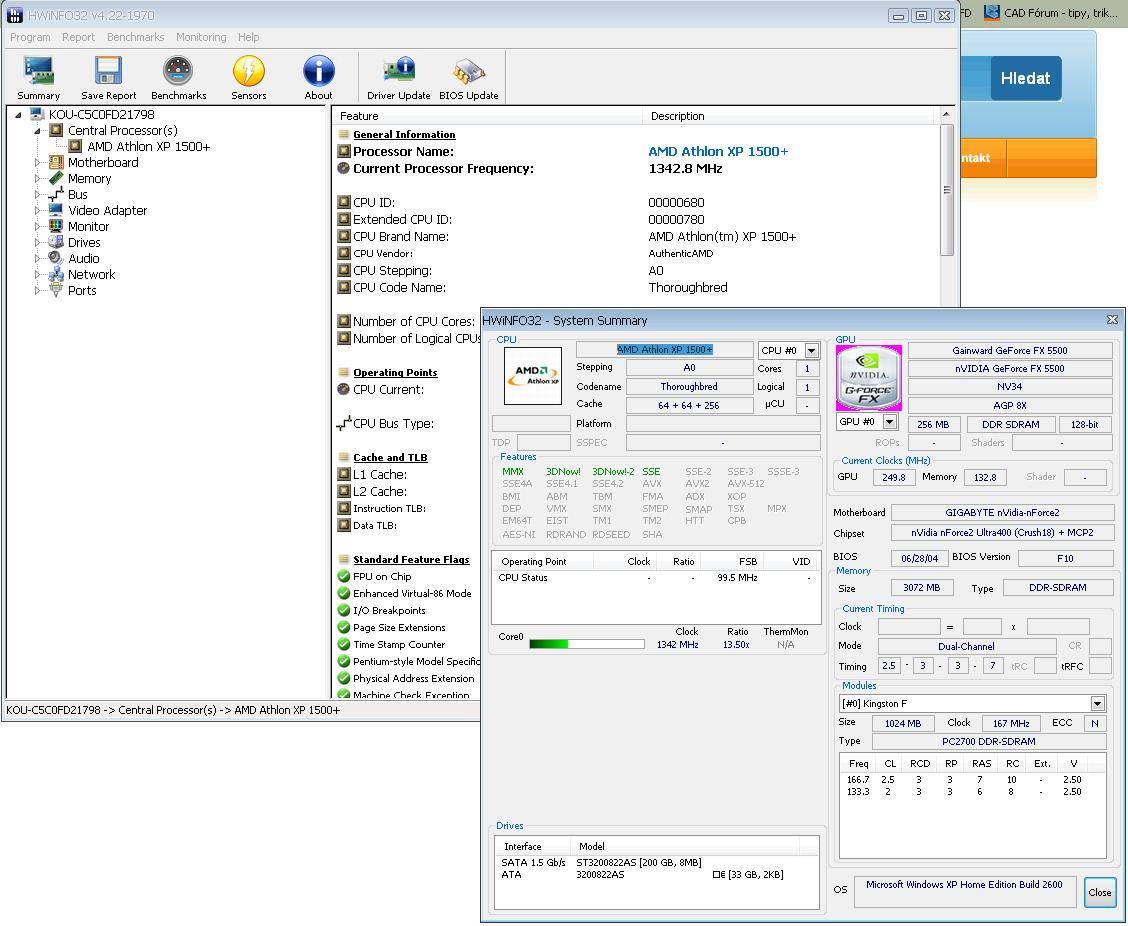Collapse the KOU-C5C0FD21798 root node

coord(19,114)
